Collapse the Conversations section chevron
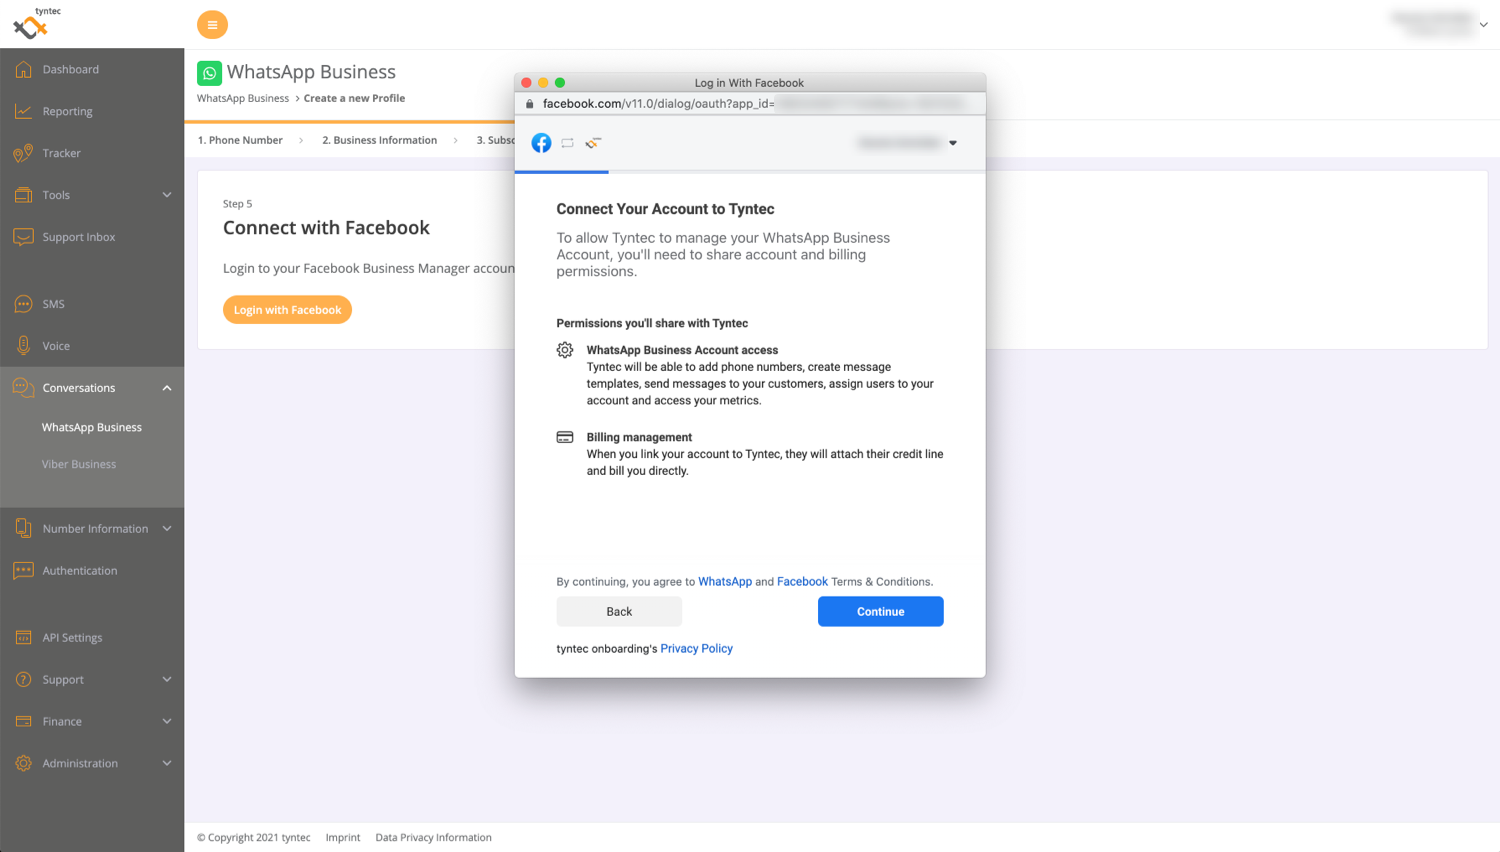This screenshot has height=852, width=1500. [x=167, y=388]
